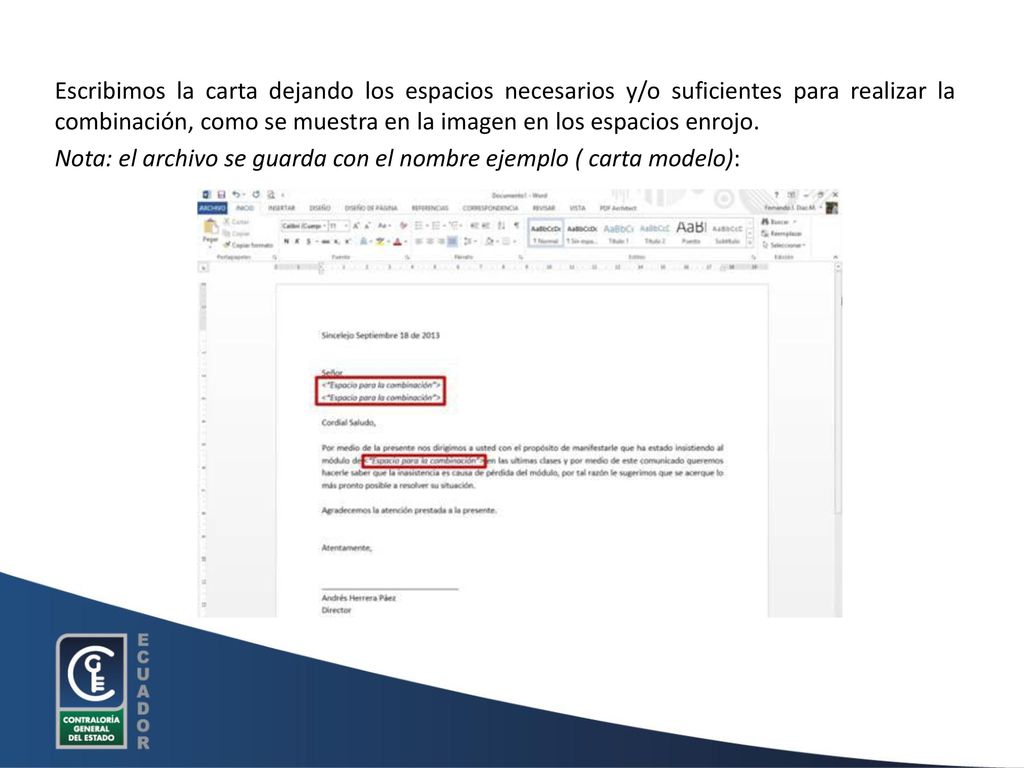Open the Fuente group dialog launcher
The width and height of the screenshot is (1024, 768).
pos(408,257)
